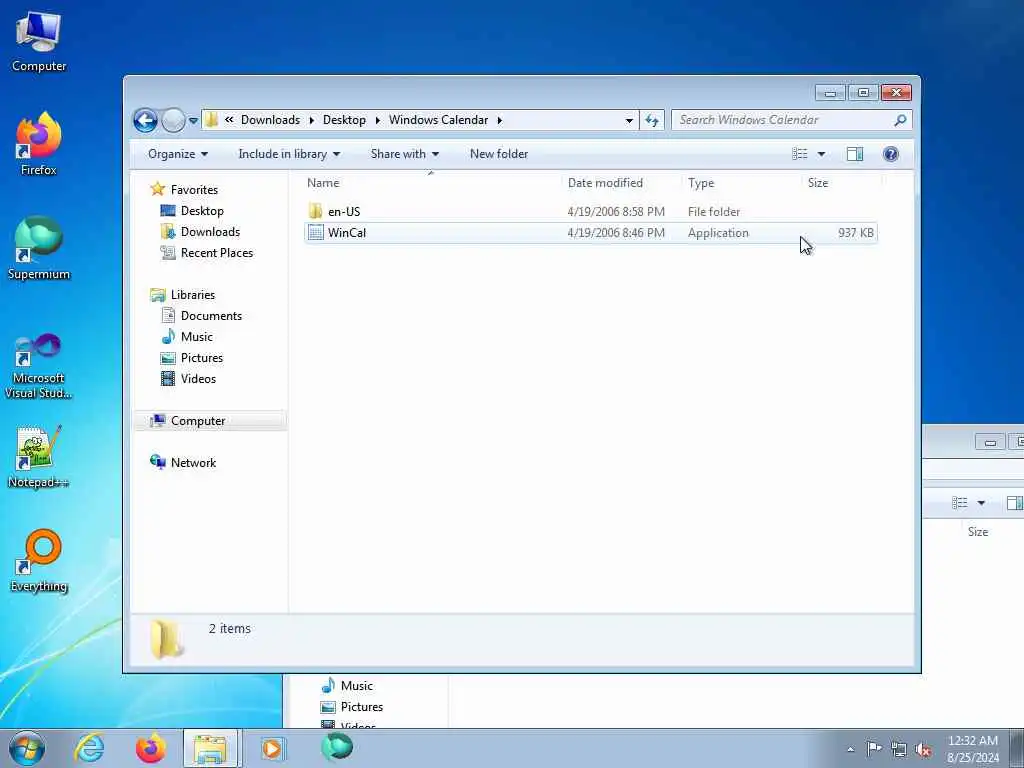Viewport: 1024px width, 768px height.
Task: Click the Action Center flag tray icon
Action: (x=874, y=749)
